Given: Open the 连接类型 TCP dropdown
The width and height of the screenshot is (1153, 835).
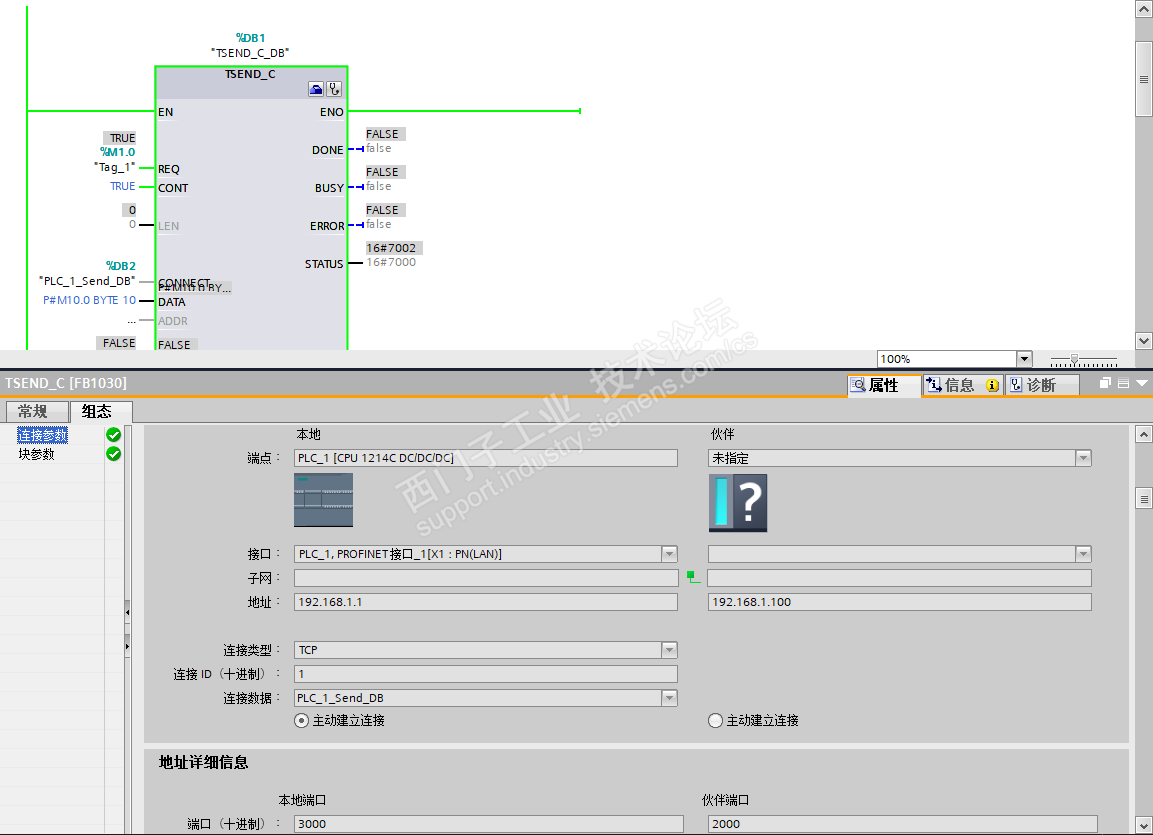Looking at the screenshot, I should click(x=669, y=650).
